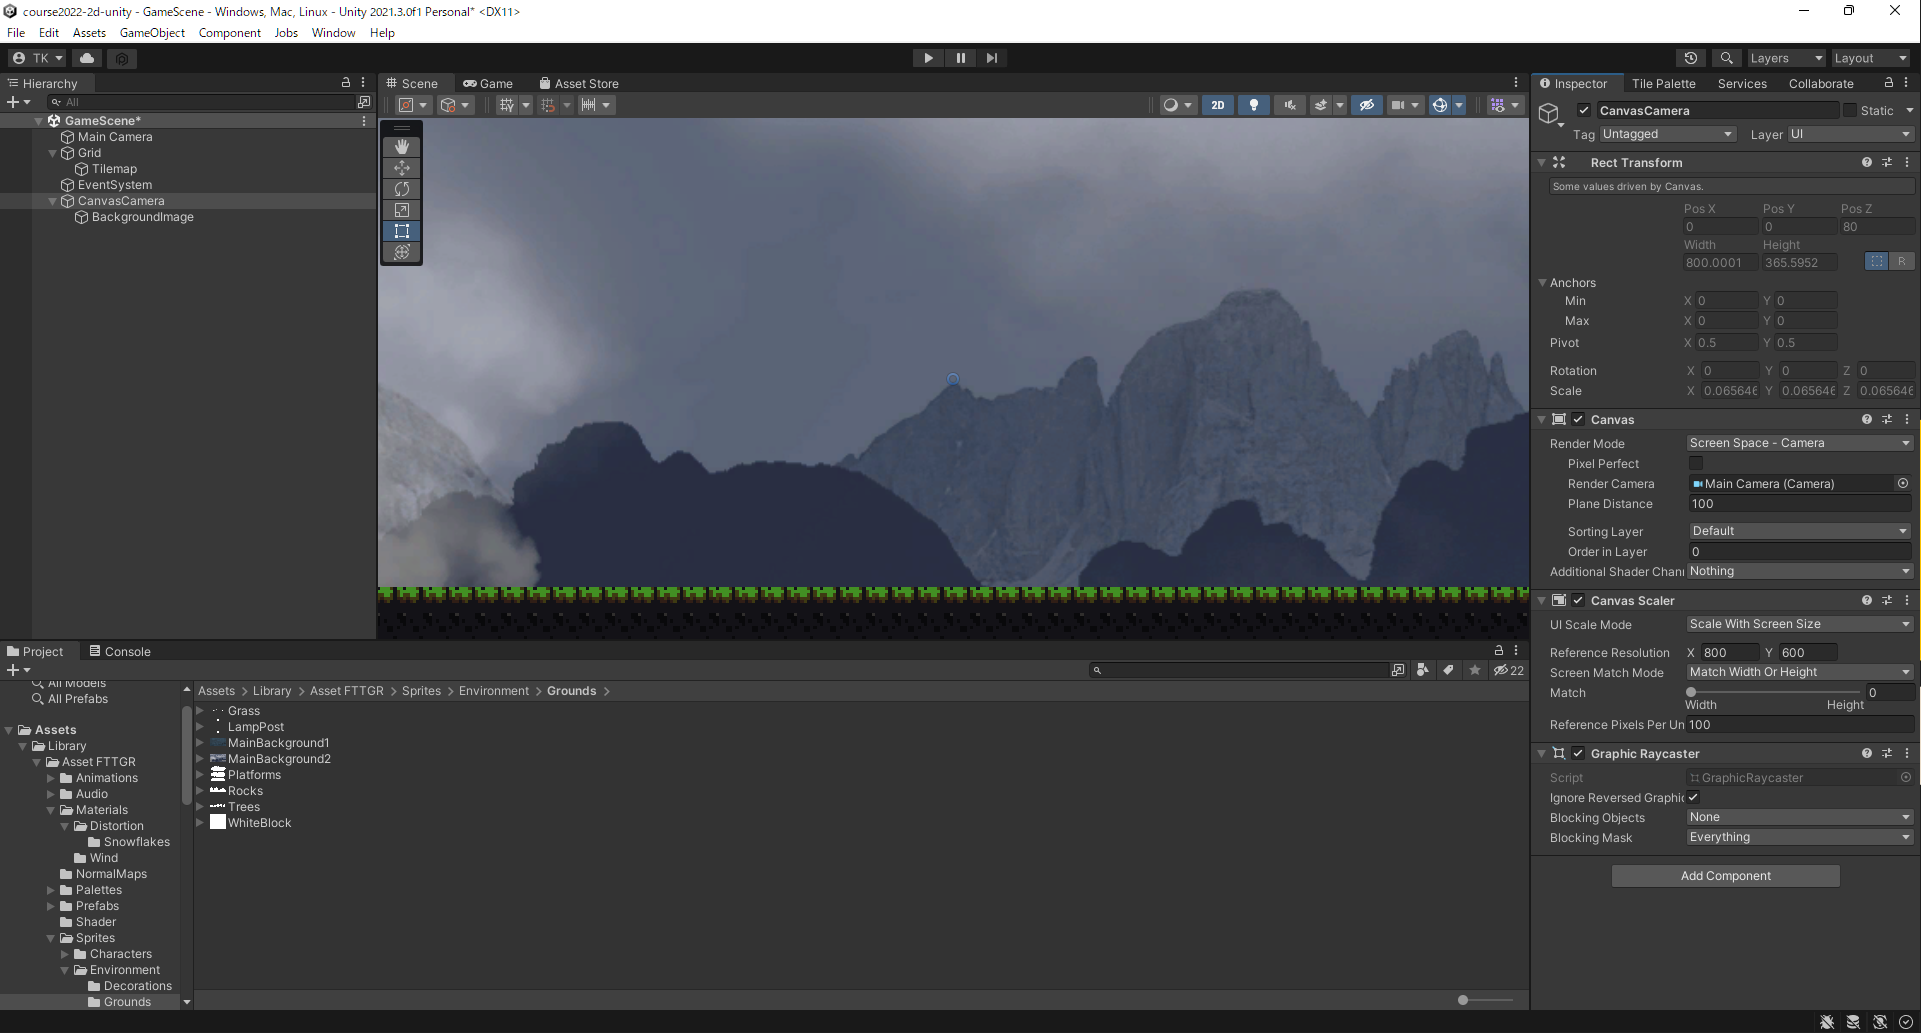Click the Play button
The height and width of the screenshot is (1033, 1921).
pyautogui.click(x=928, y=58)
